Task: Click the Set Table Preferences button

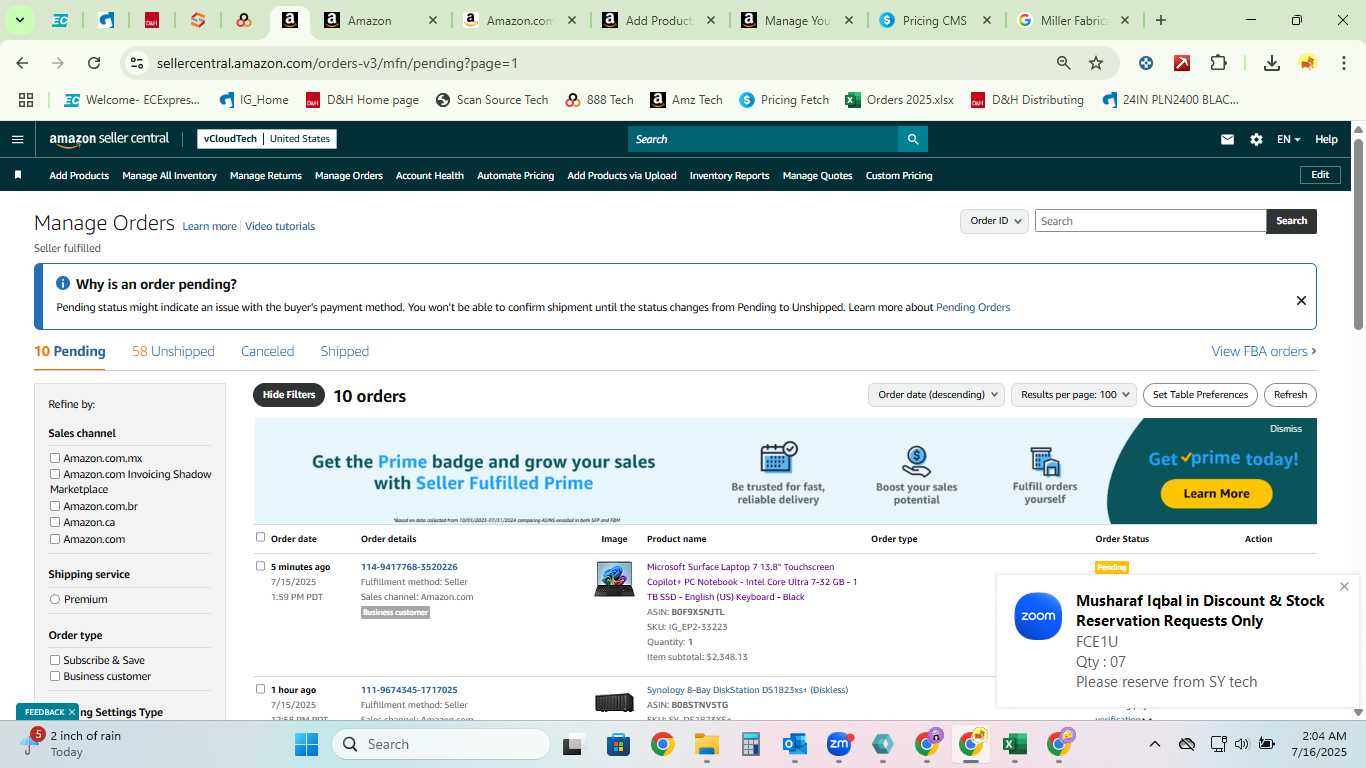Action: click(1200, 395)
